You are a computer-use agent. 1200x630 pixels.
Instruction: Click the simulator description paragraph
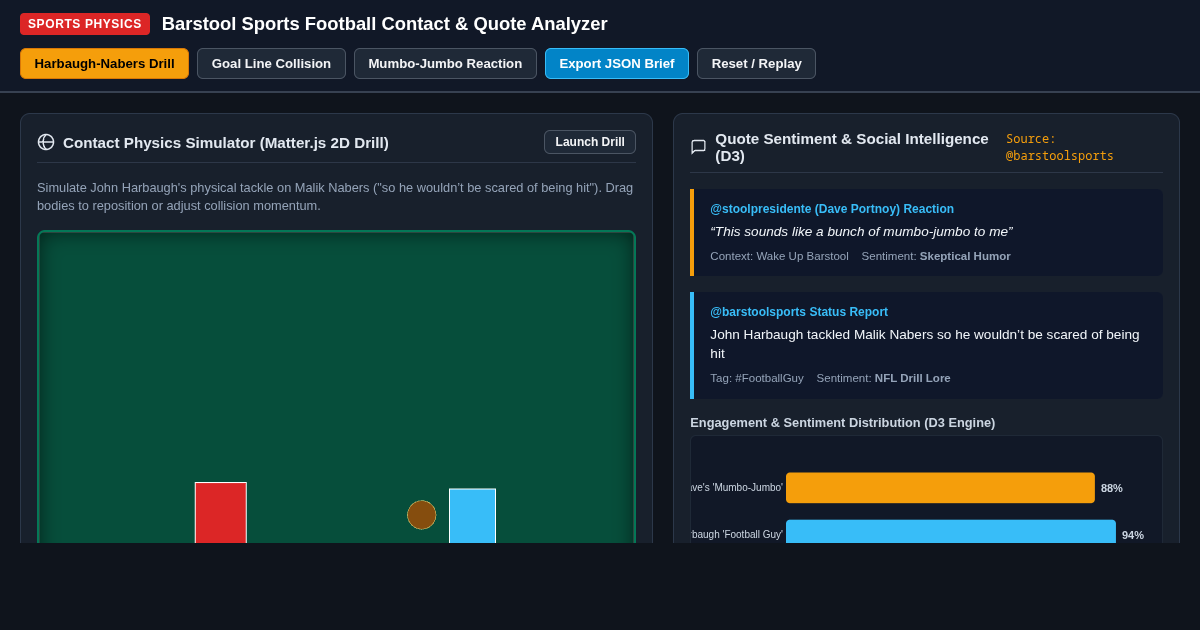pos(336,197)
